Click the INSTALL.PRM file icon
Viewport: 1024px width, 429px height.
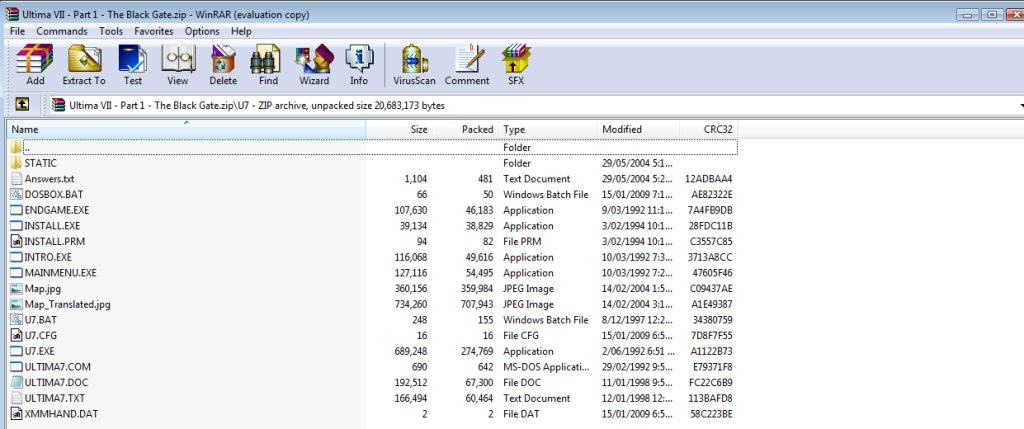click(17, 242)
